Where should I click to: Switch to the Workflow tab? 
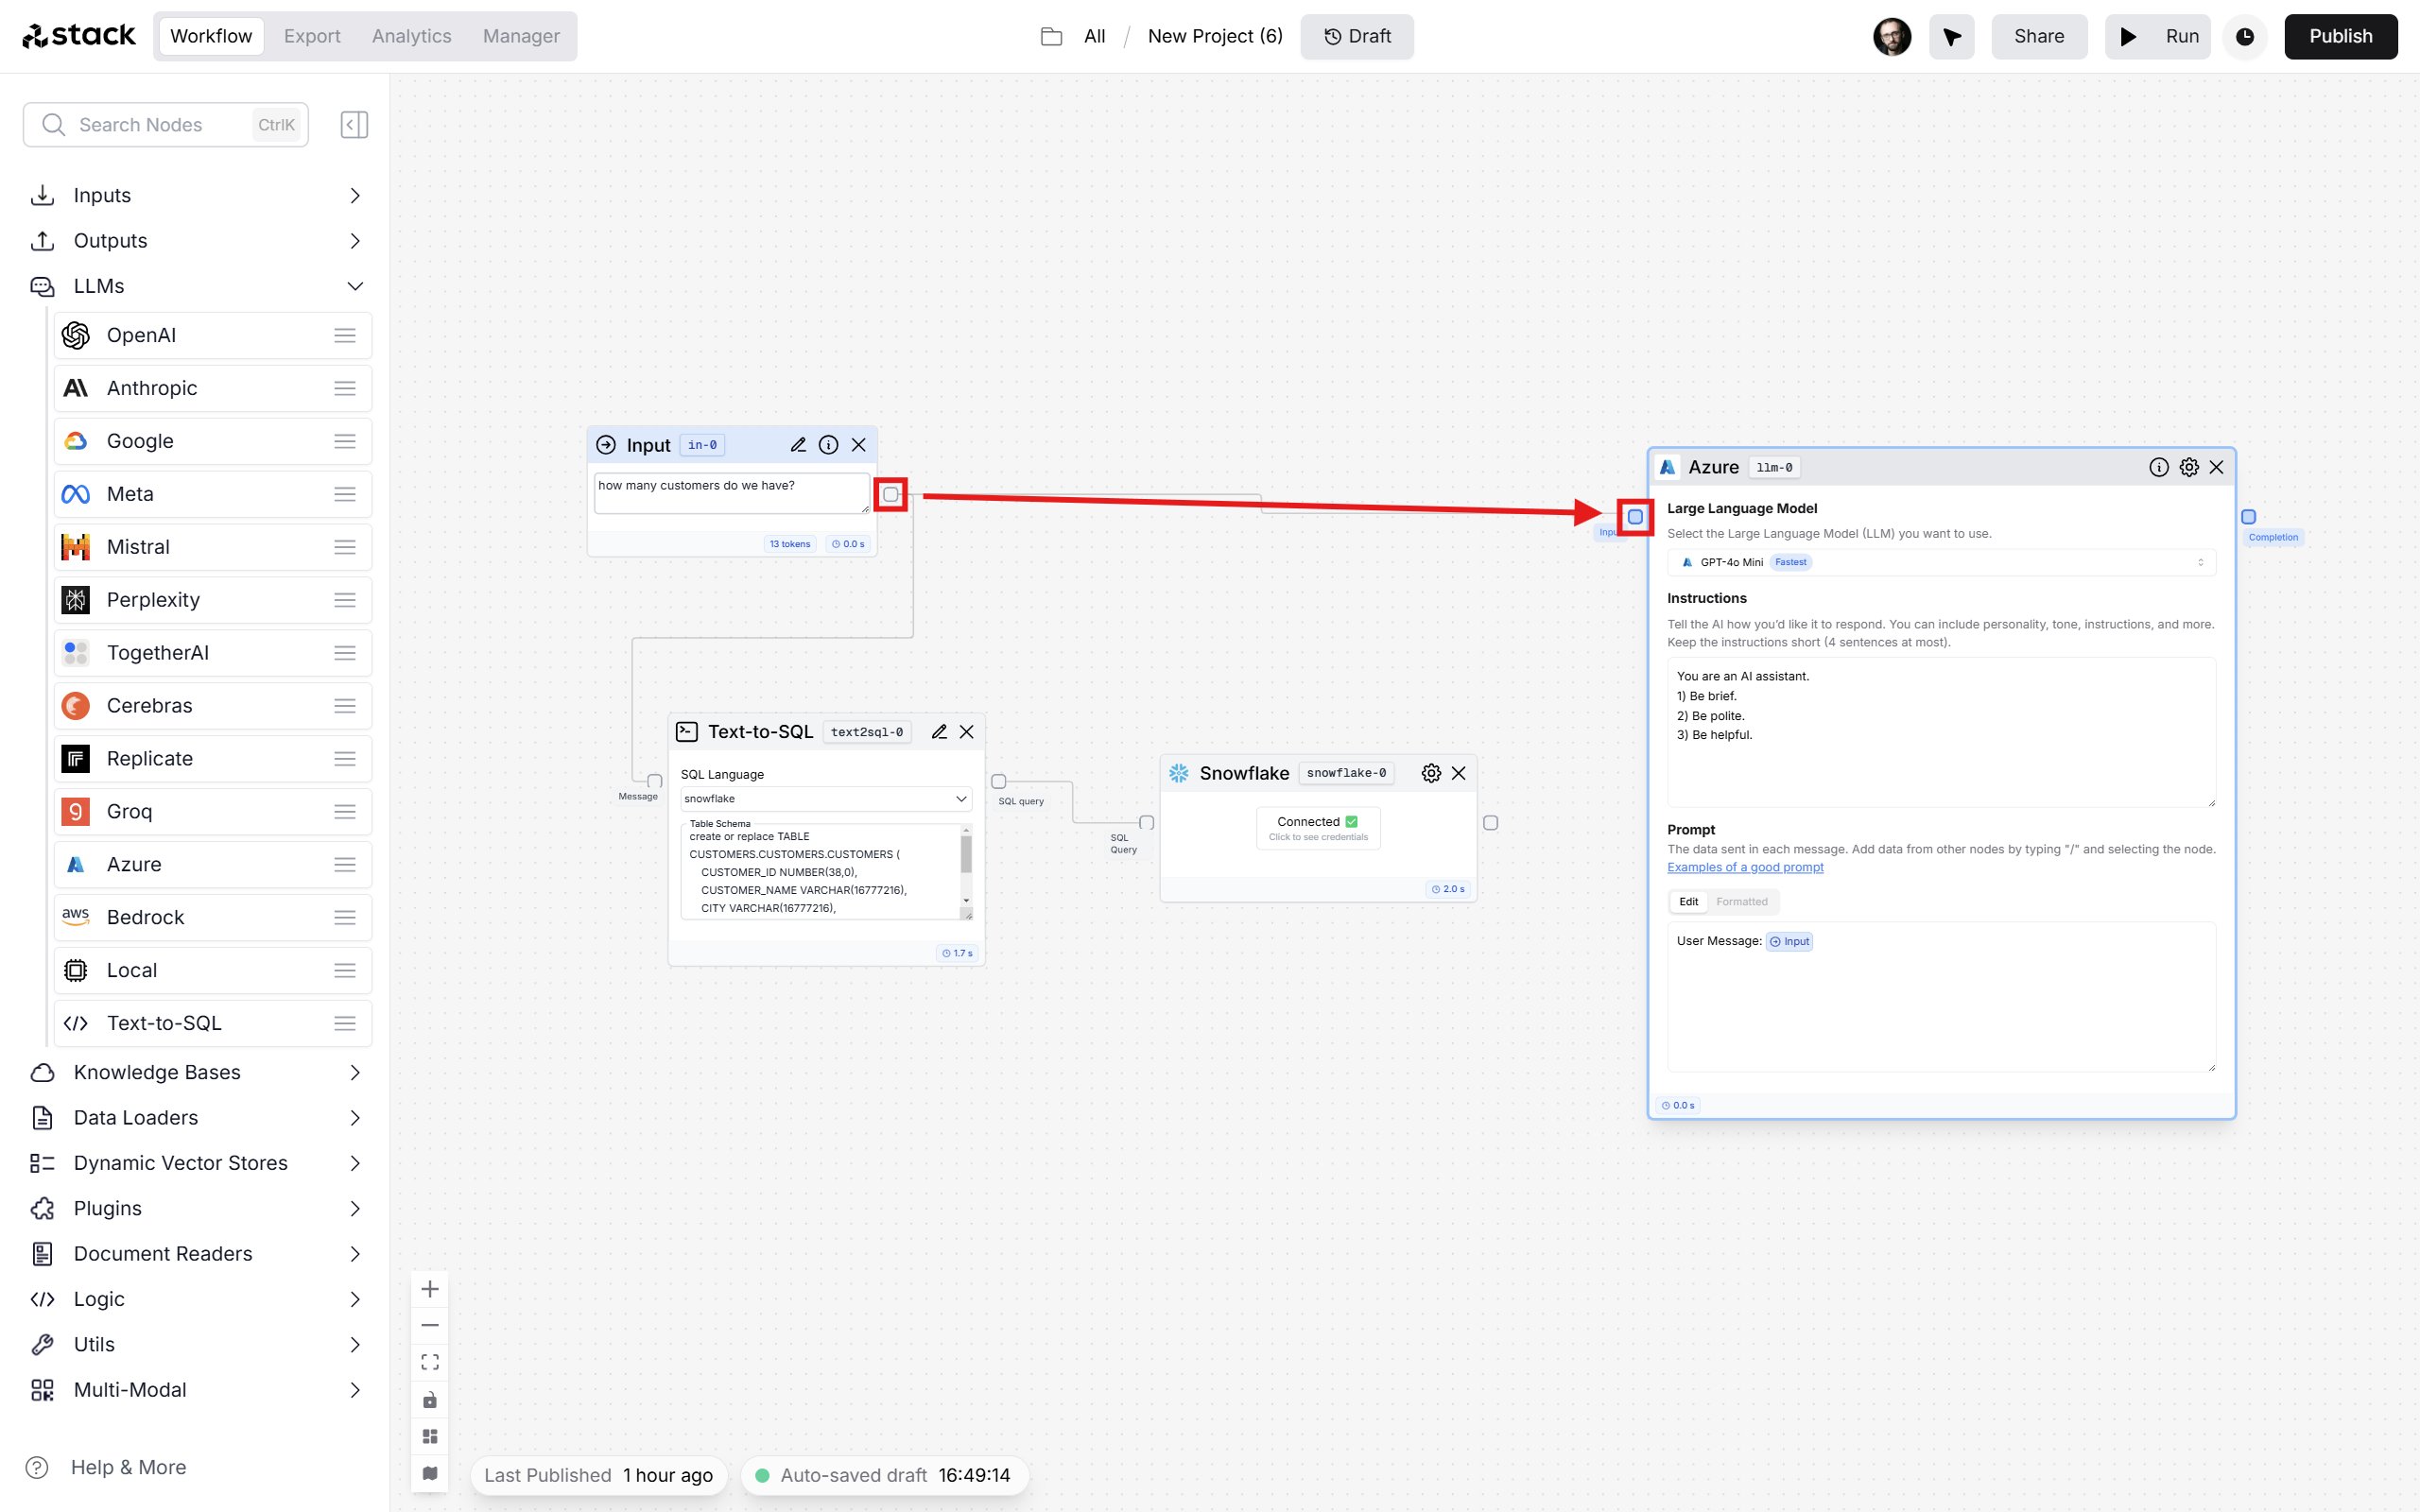(211, 36)
